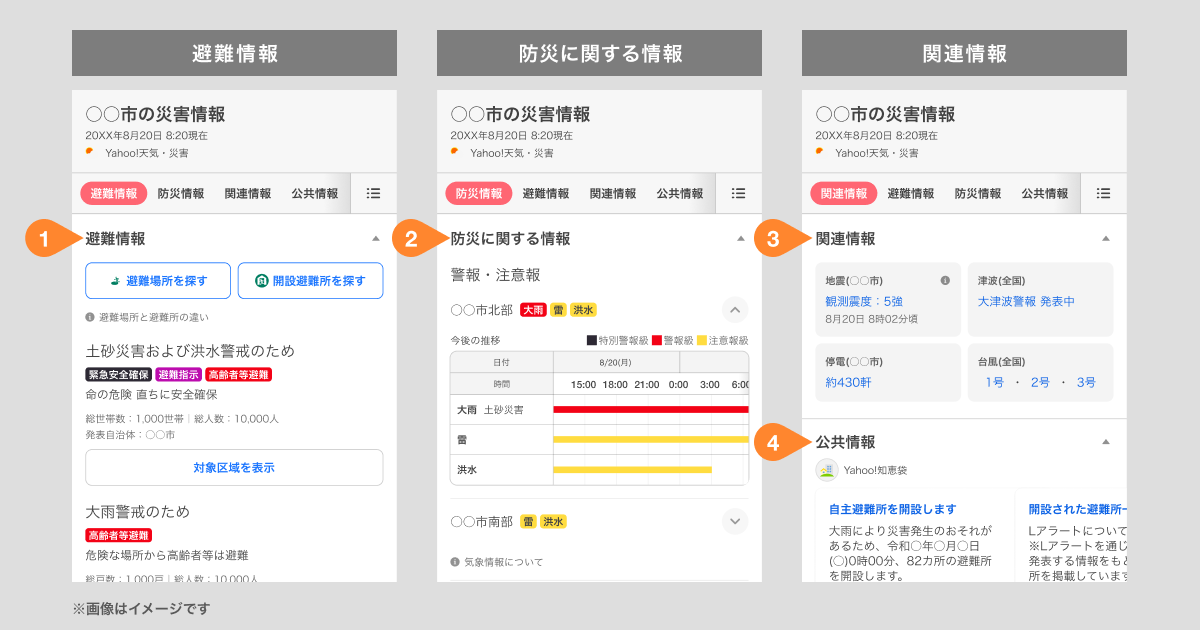1200x630 pixels.
Task: Collapse the ○○市北部 warning details chevron
Action: tap(734, 311)
